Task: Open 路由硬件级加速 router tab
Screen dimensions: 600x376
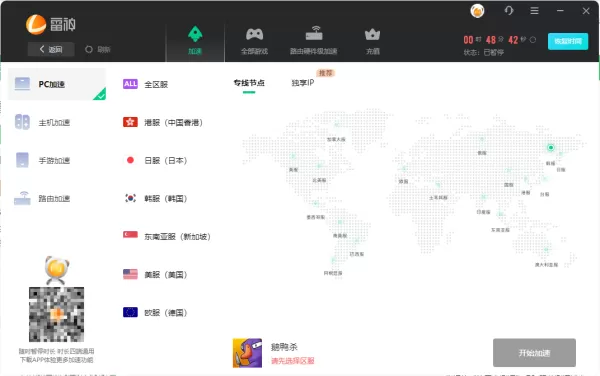Action: coord(314,41)
